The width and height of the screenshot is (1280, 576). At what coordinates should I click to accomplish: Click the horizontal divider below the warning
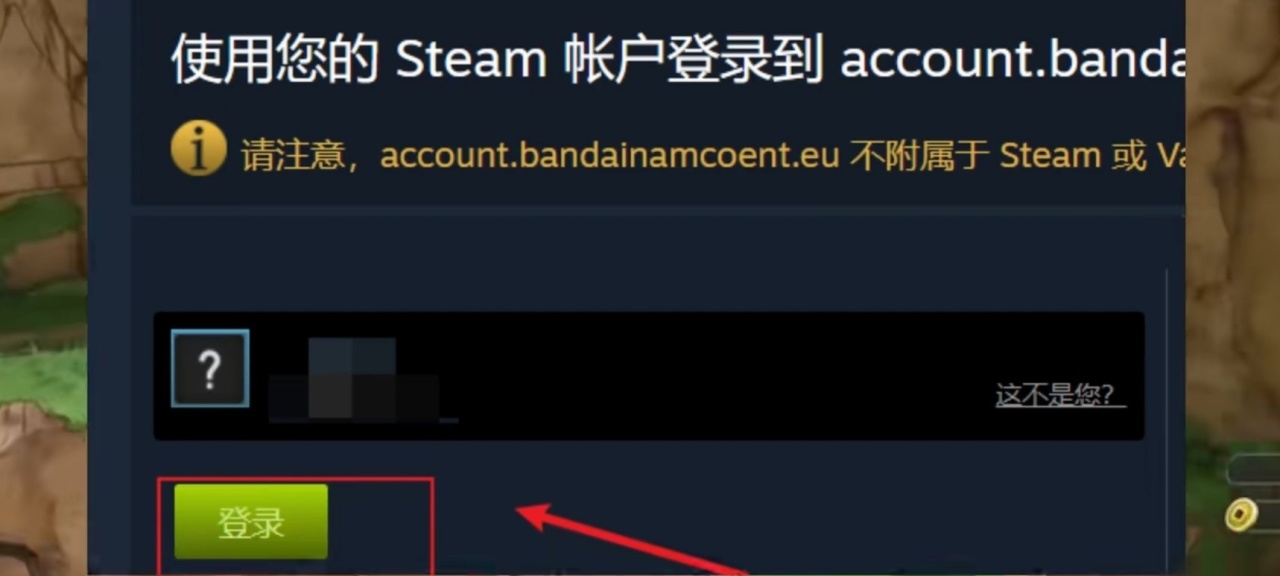658,211
